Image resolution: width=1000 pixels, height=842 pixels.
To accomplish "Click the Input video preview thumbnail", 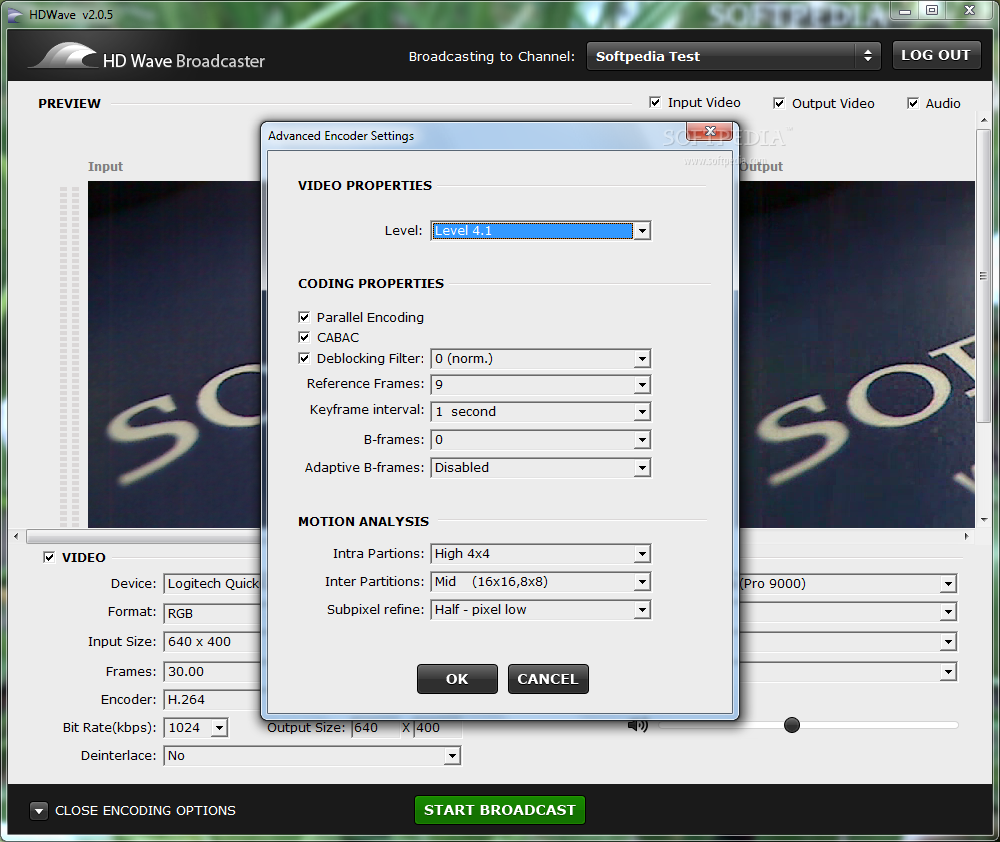I will coord(174,354).
